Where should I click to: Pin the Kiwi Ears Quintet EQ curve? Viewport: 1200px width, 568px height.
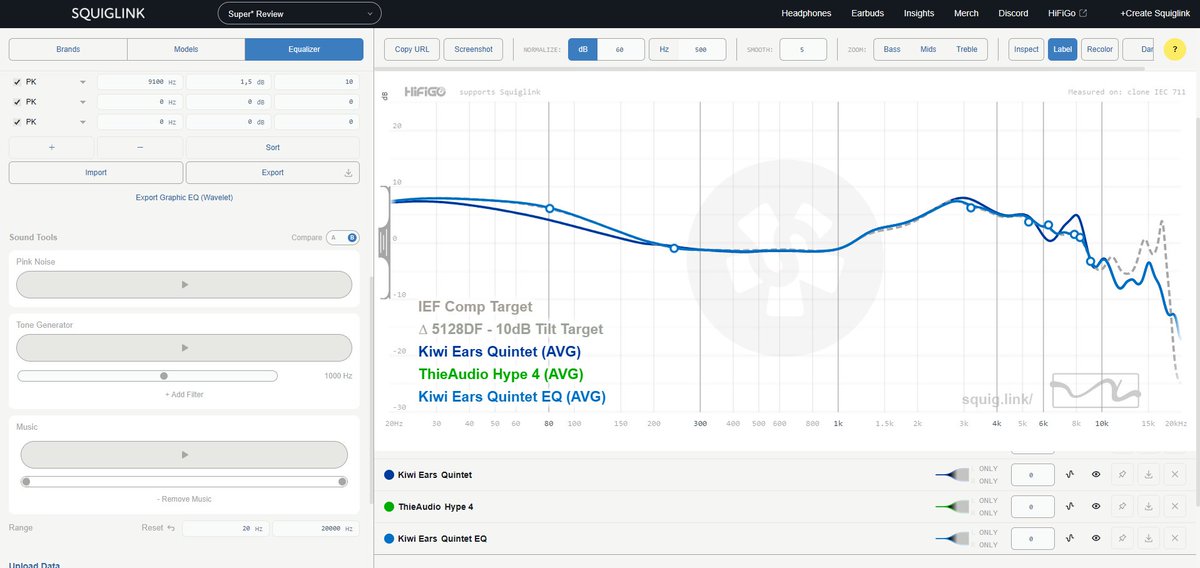(1123, 539)
